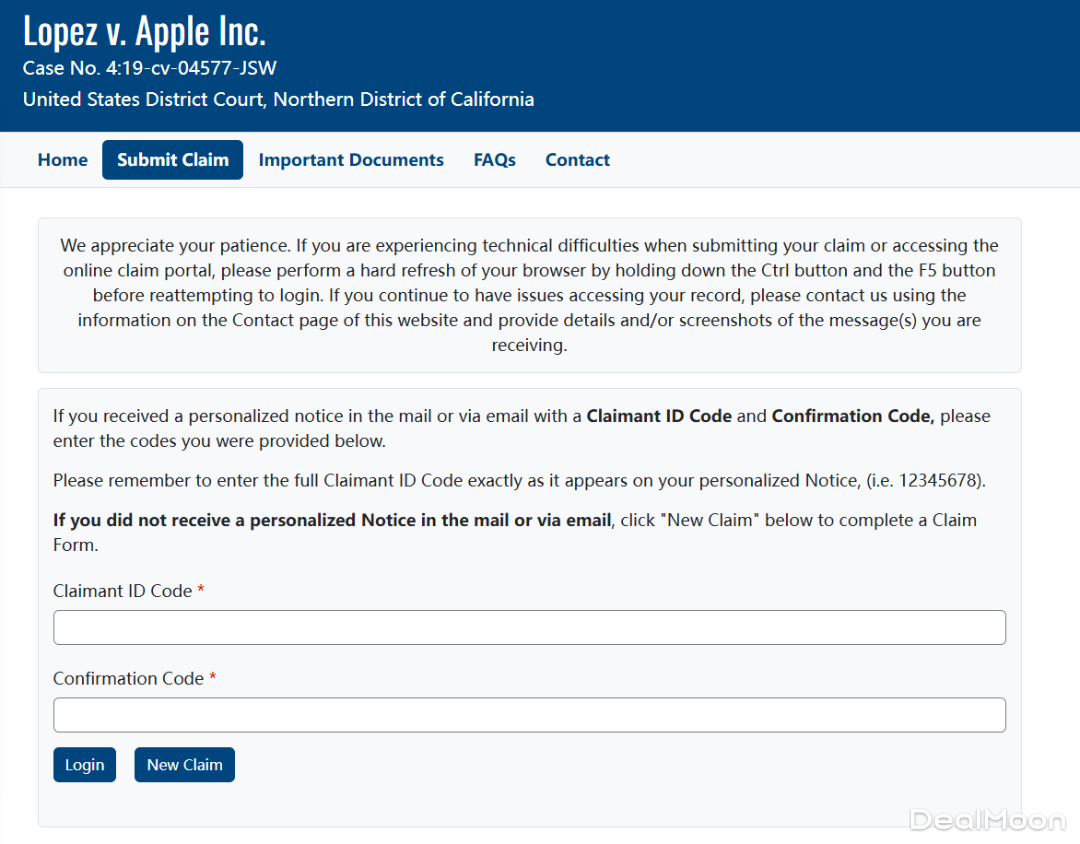Go to the Home page
The height and width of the screenshot is (844, 1080).
[62, 160]
